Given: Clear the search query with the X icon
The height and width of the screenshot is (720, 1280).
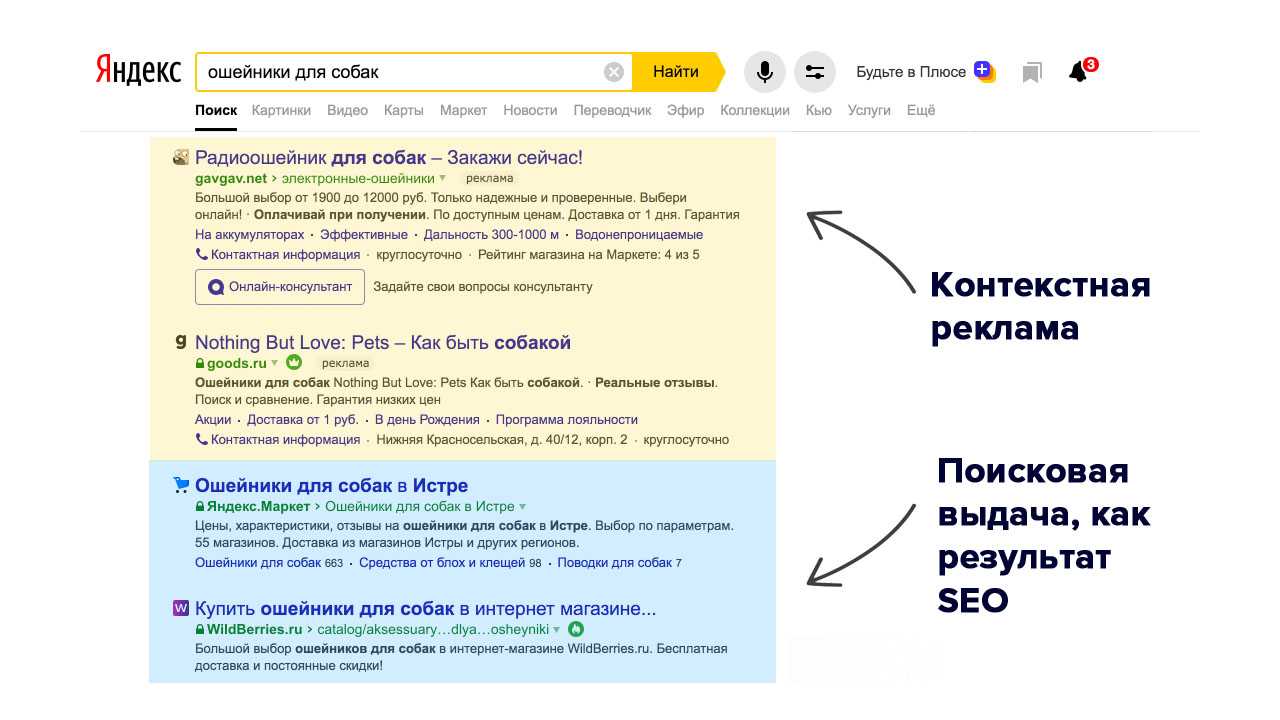Looking at the screenshot, I should (614, 72).
